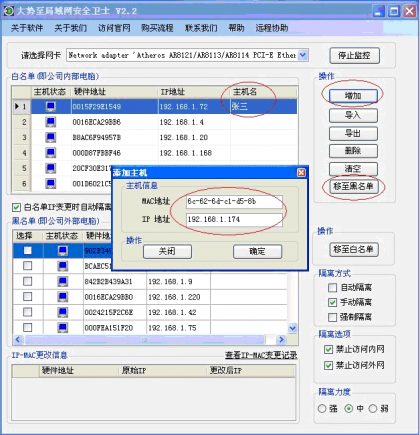Click host status icon in whitelist row 6

[x=51, y=183]
